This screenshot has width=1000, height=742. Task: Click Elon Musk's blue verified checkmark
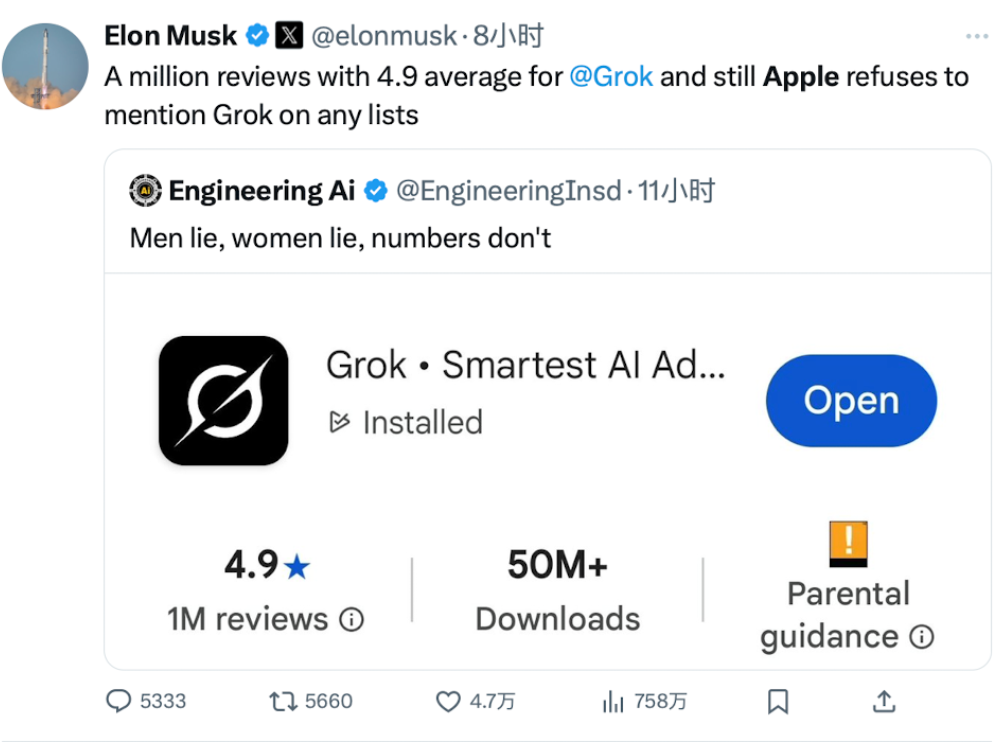pos(257,35)
